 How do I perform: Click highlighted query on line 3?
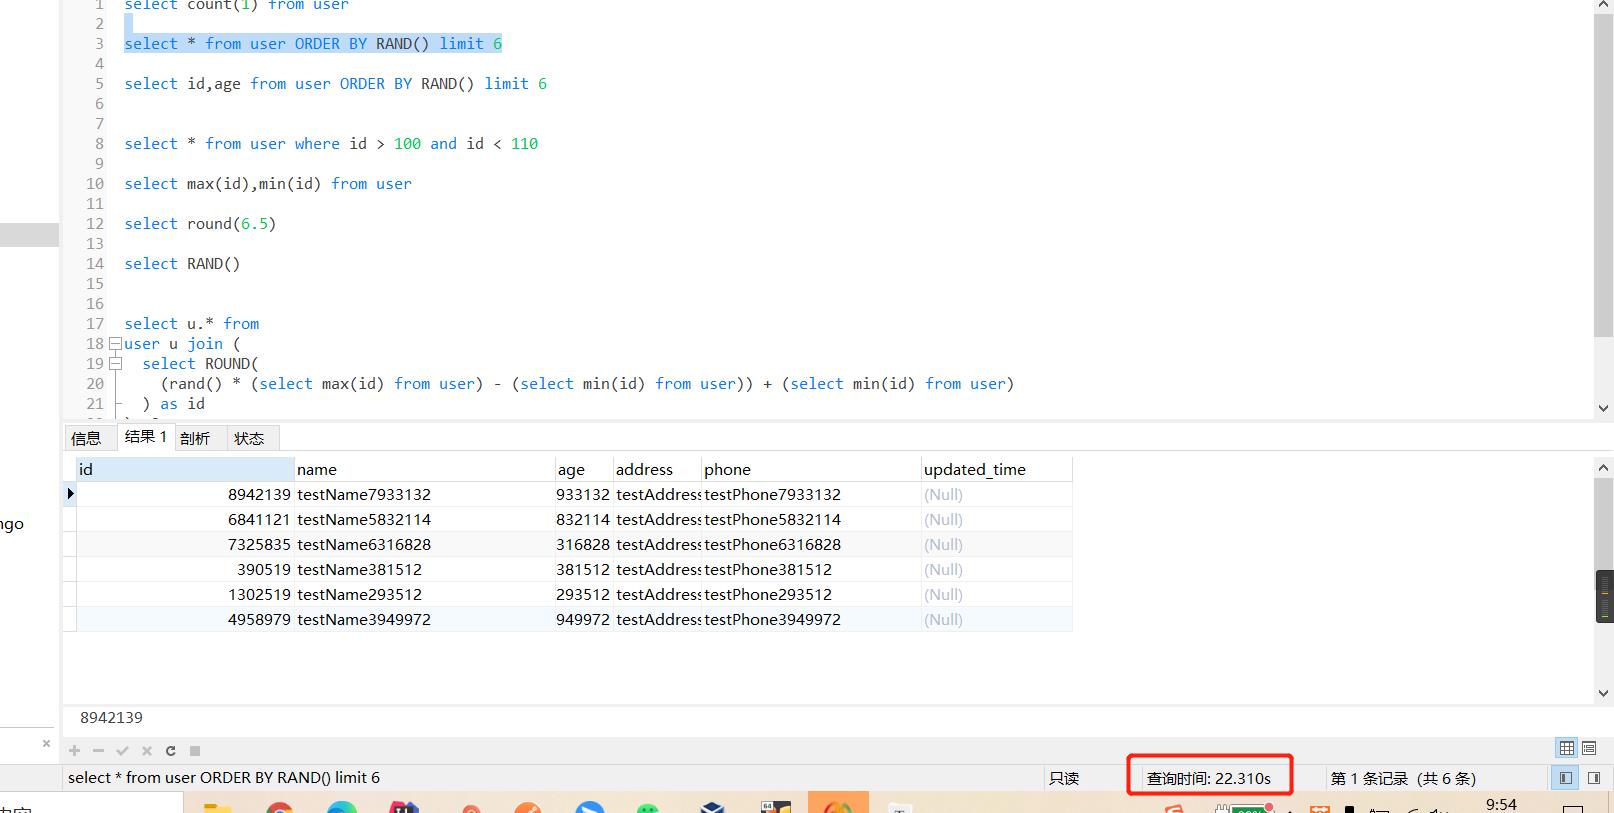coord(313,43)
